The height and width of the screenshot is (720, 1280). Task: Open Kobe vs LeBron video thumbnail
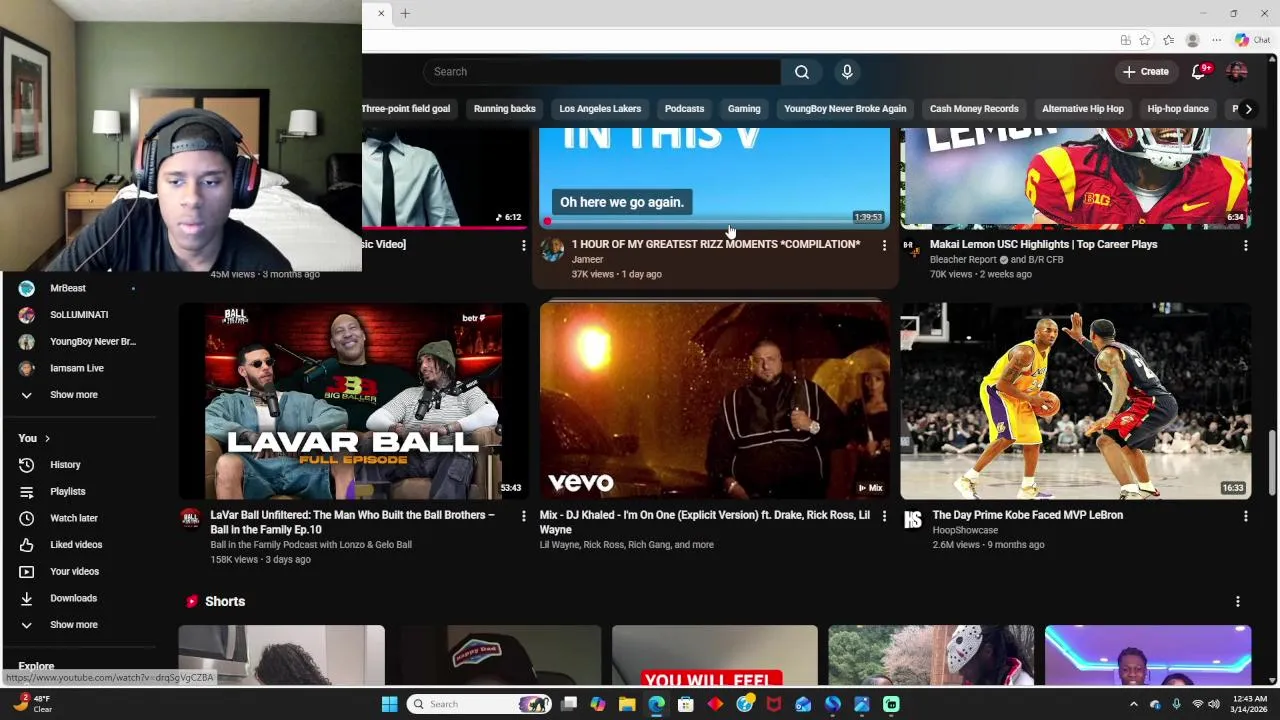point(1075,401)
